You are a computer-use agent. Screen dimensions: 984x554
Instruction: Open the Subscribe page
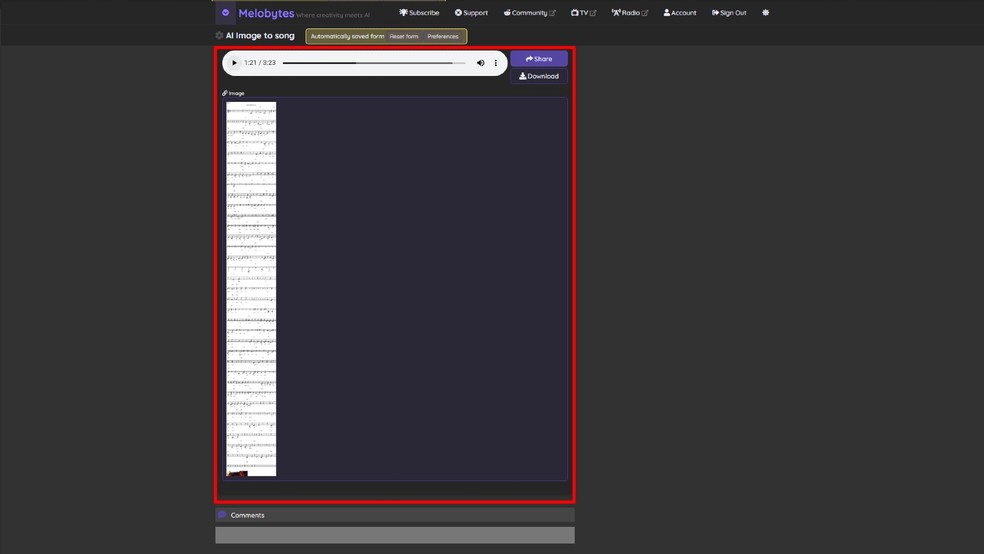[419, 13]
